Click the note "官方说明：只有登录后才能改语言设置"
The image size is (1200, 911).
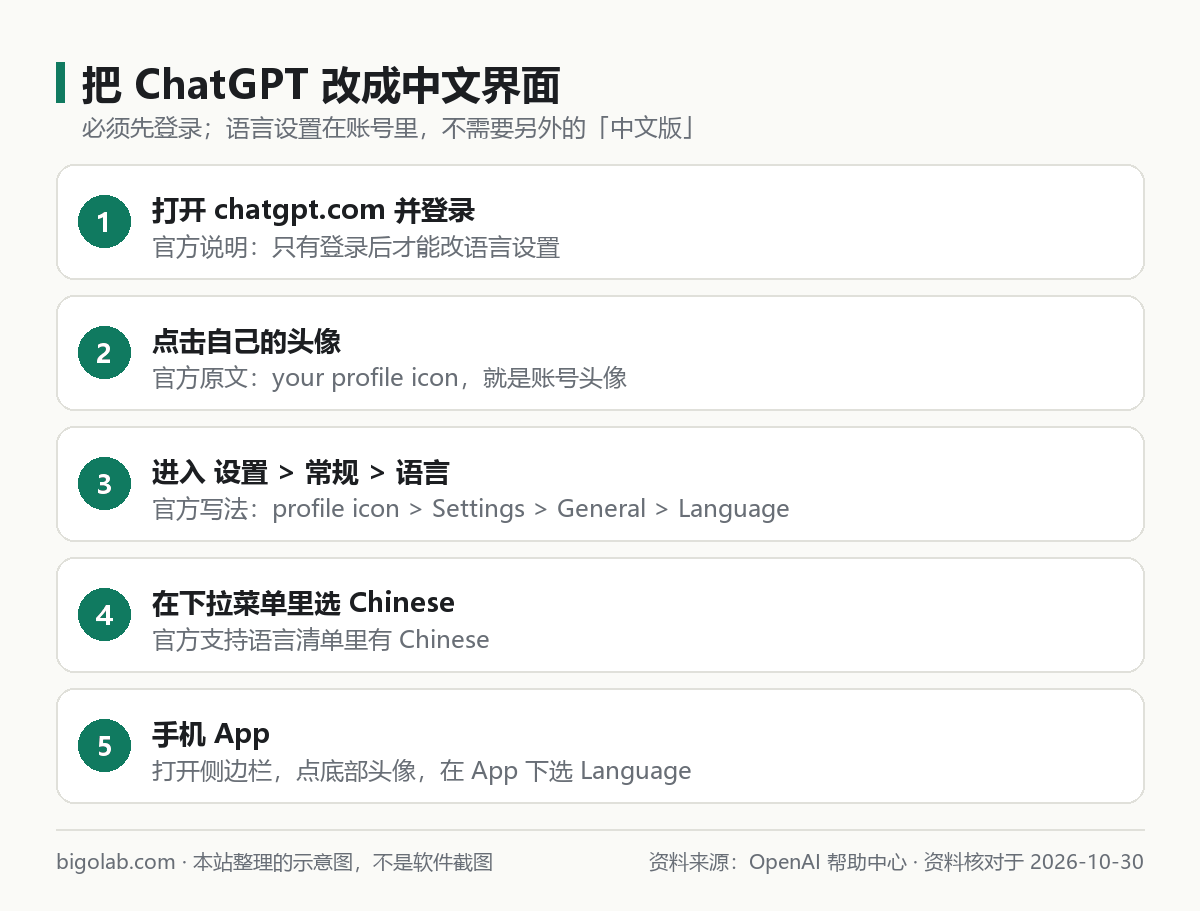[x=356, y=247]
